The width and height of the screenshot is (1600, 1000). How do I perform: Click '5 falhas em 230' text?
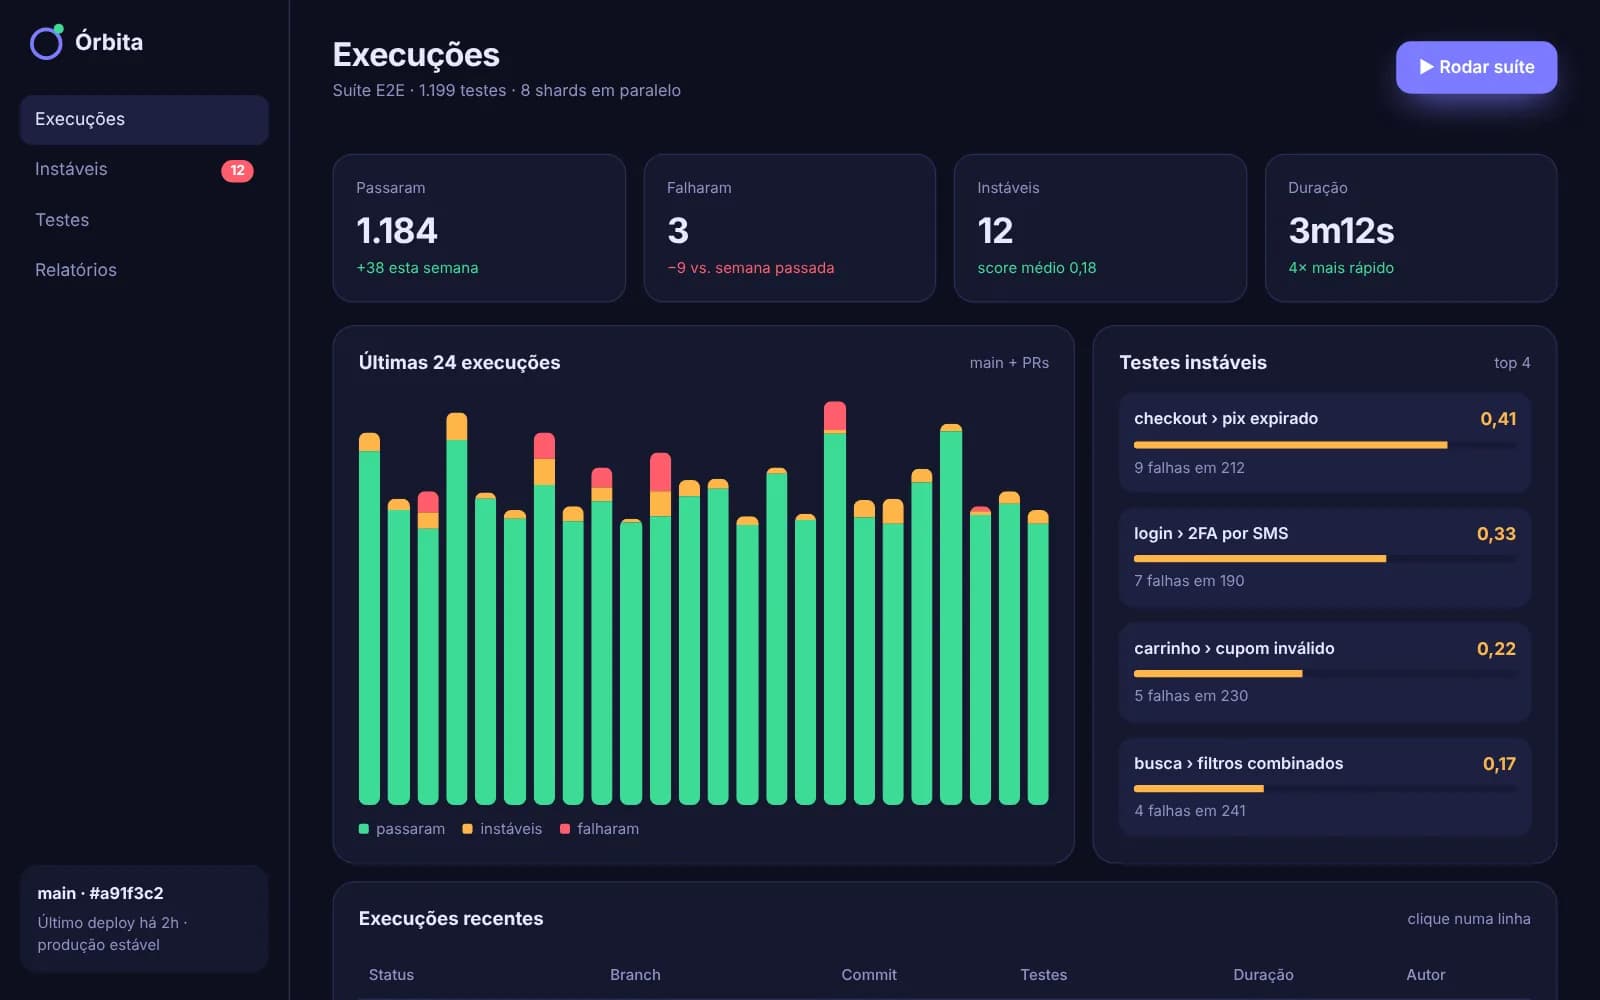click(x=1191, y=696)
